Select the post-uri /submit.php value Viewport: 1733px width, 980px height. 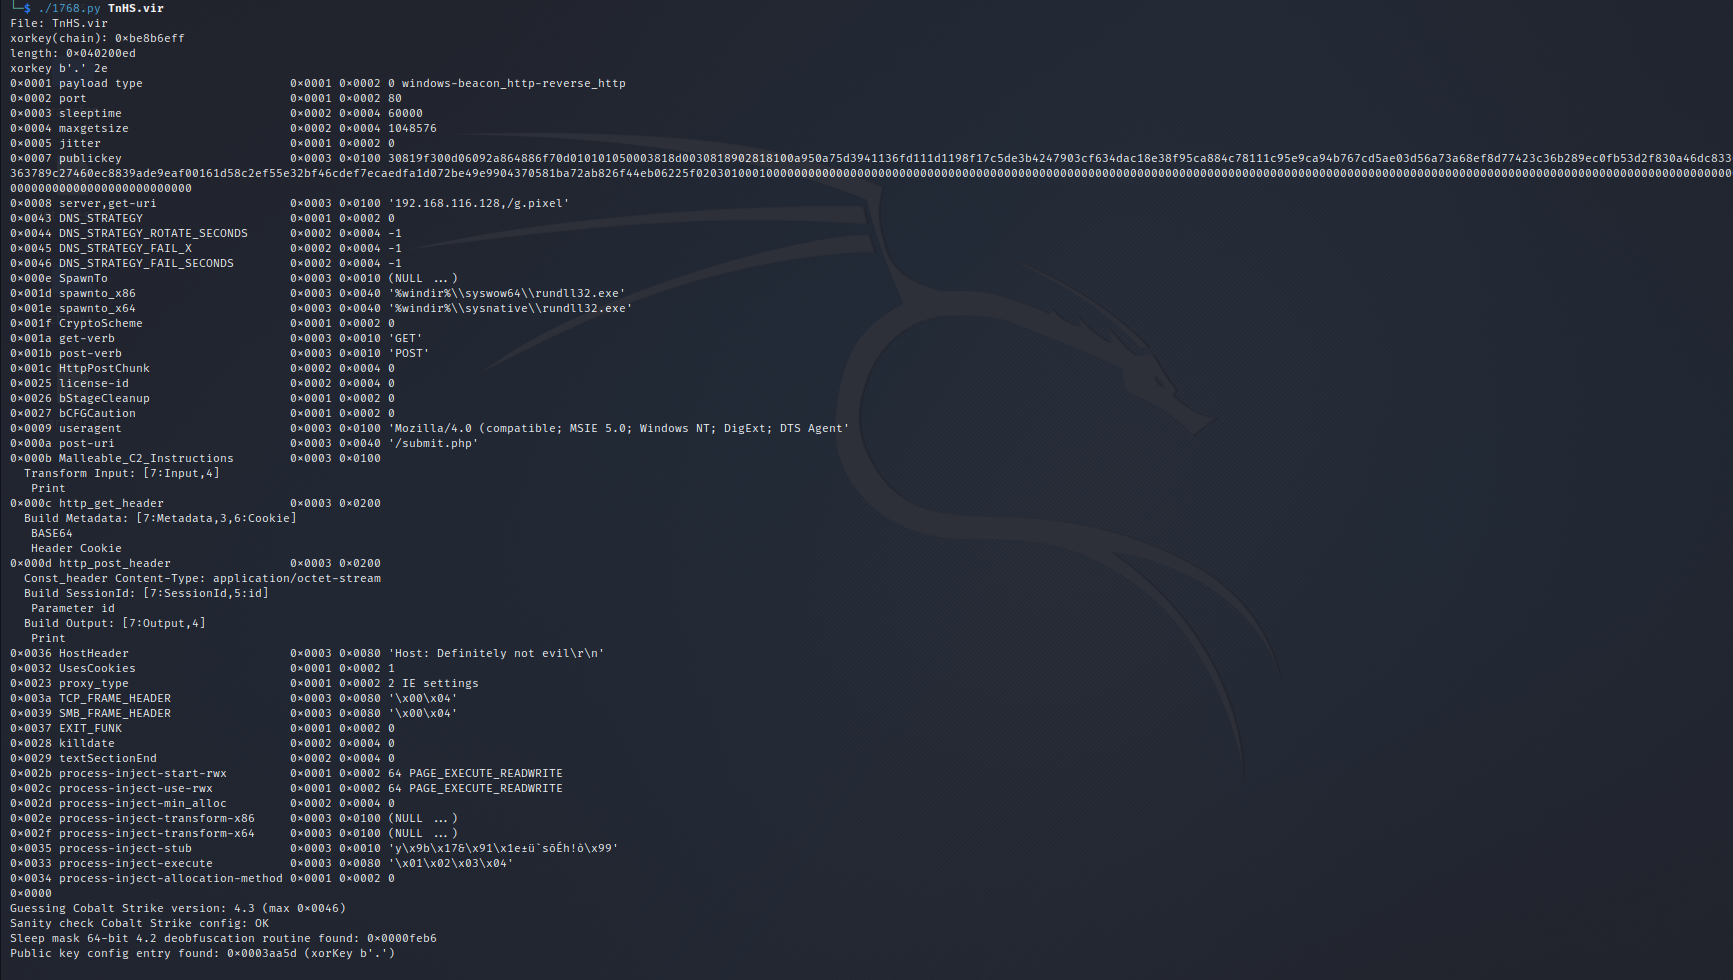437,442
